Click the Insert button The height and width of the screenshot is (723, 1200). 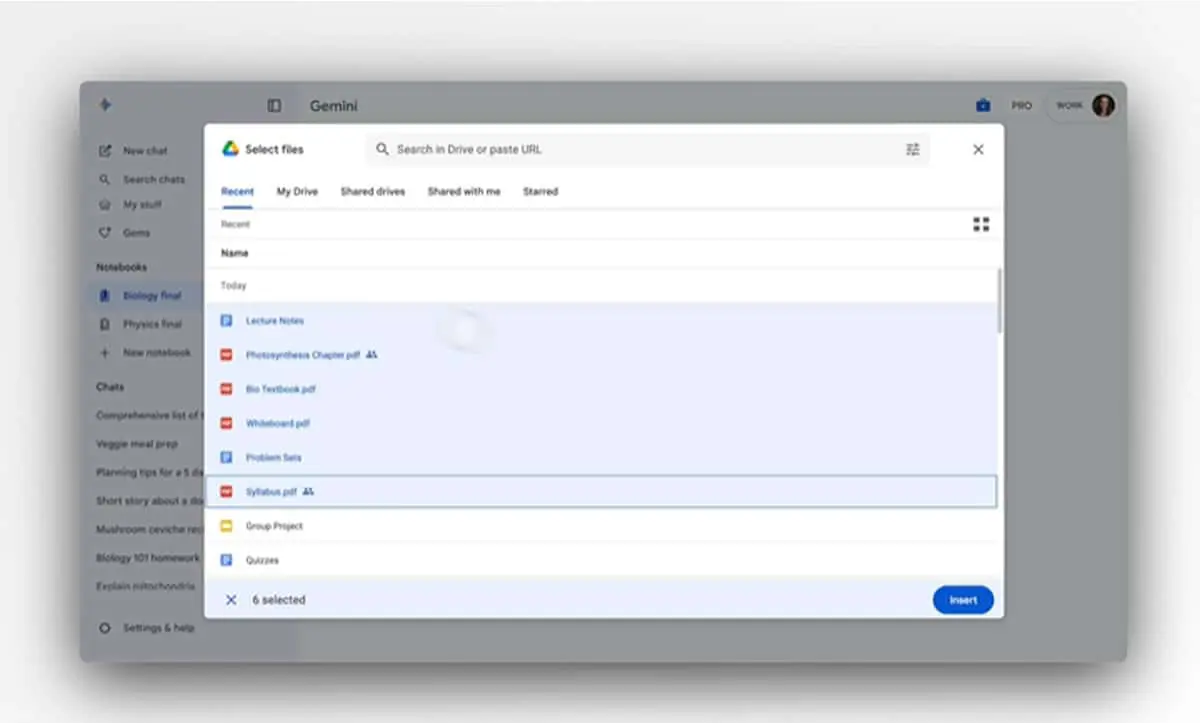963,600
